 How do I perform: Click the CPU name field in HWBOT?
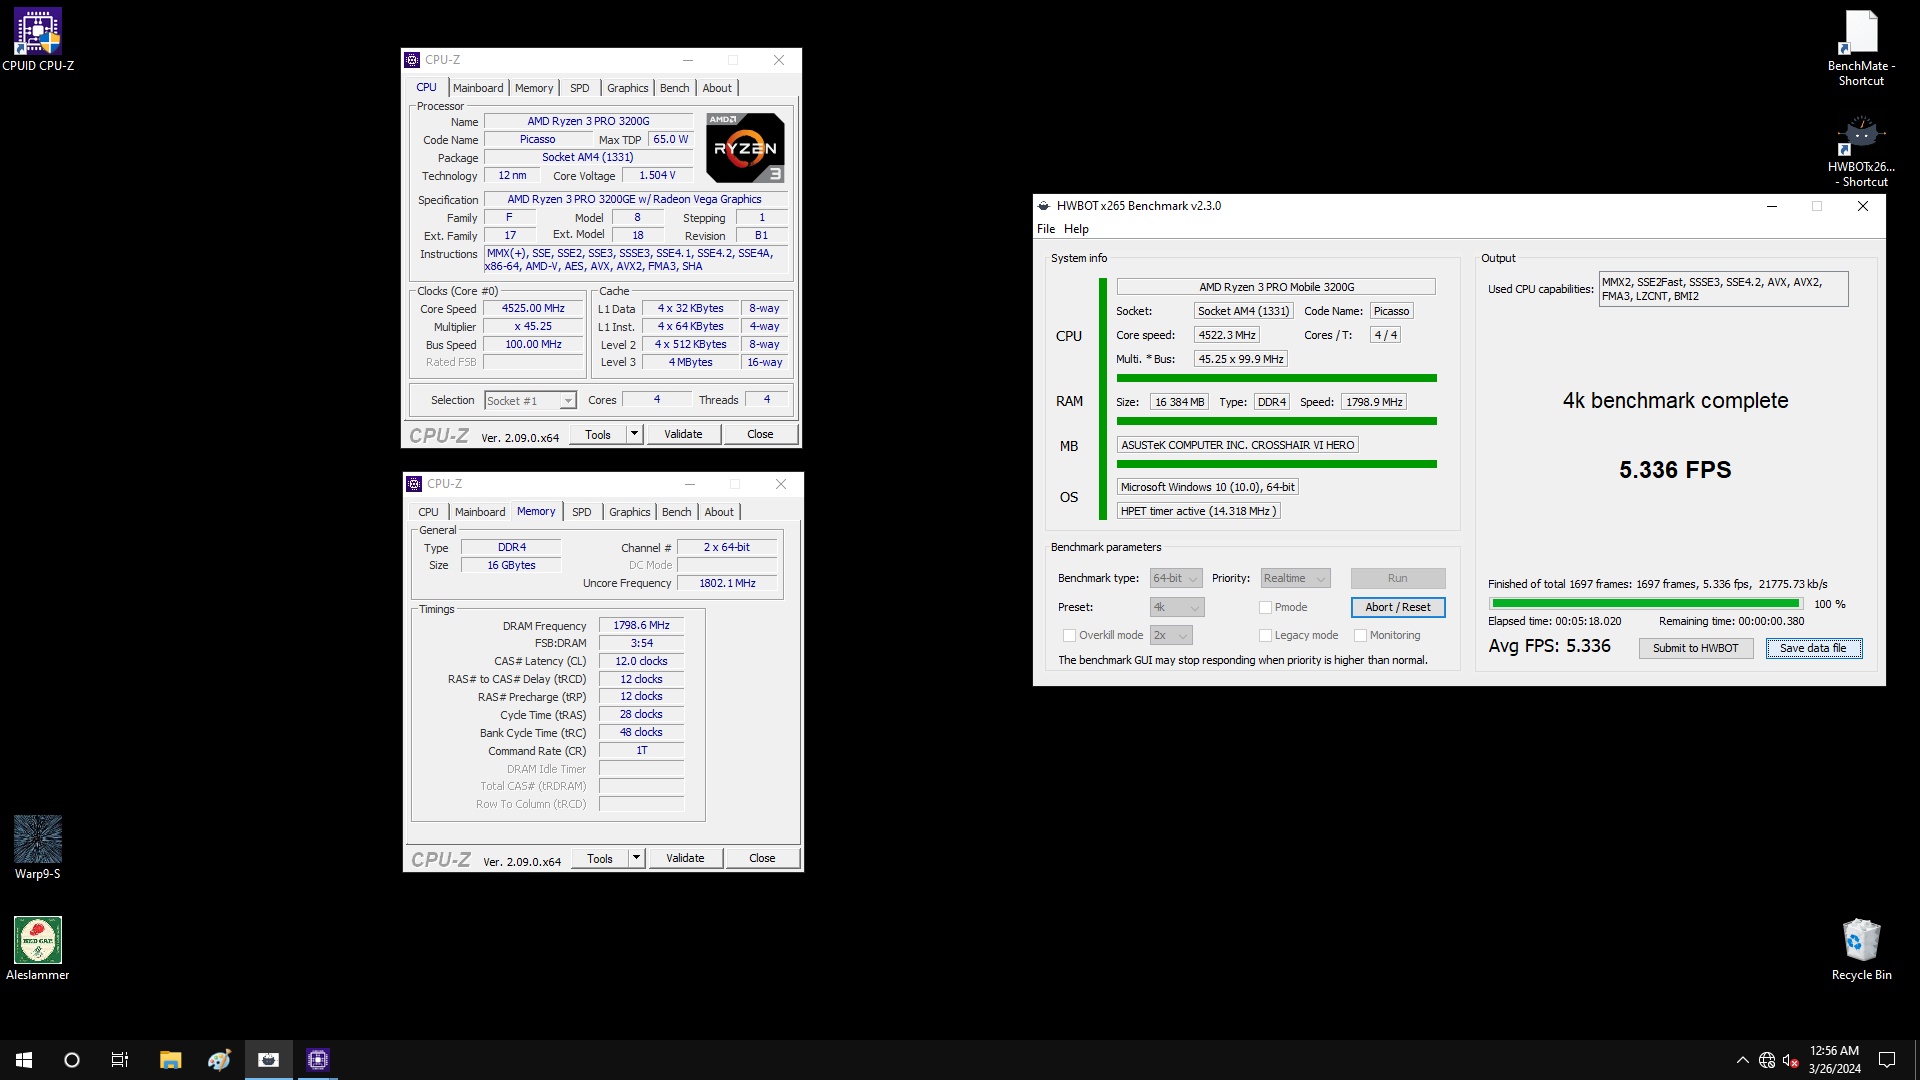1276,287
